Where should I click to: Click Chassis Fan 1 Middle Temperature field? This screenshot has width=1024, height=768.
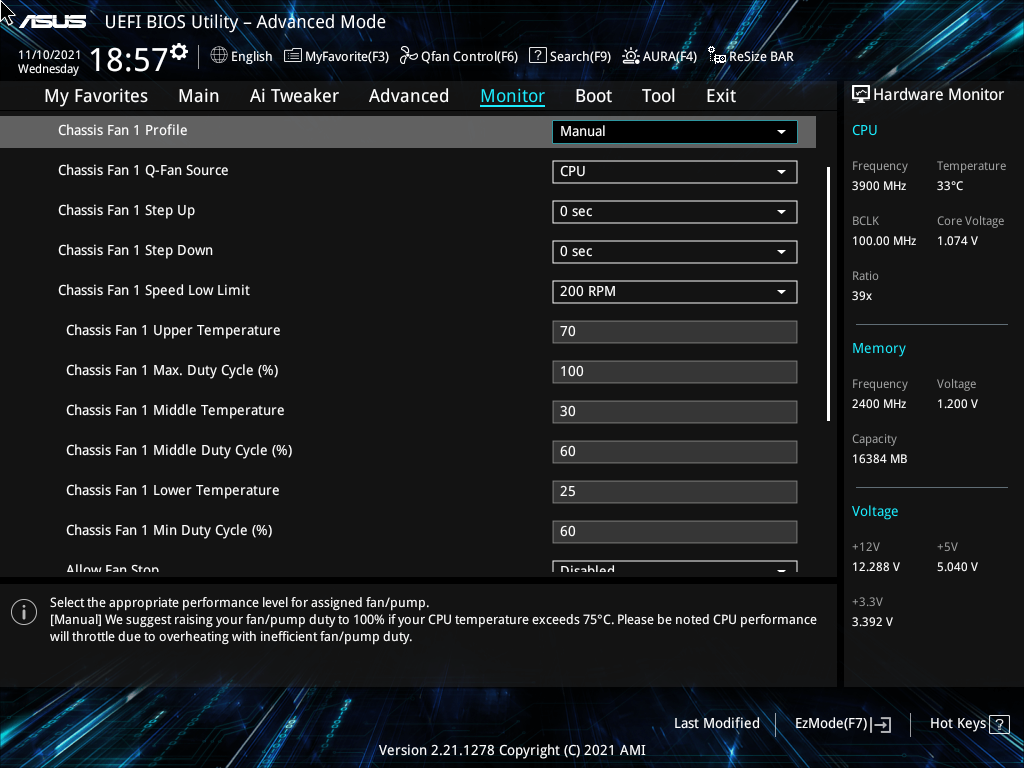675,411
